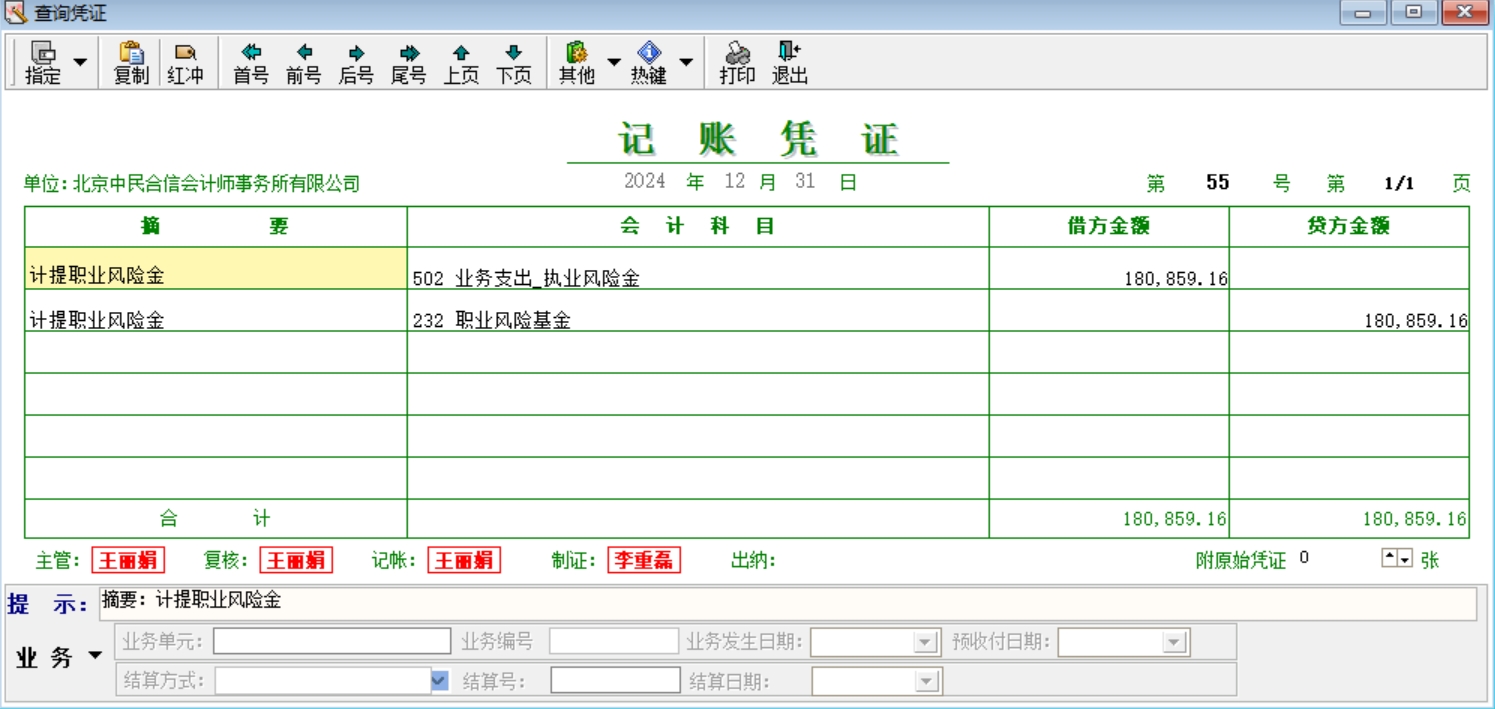Screen dimensions: 1495x709
Task: Click the 业务单元 input field
Action: [332, 641]
